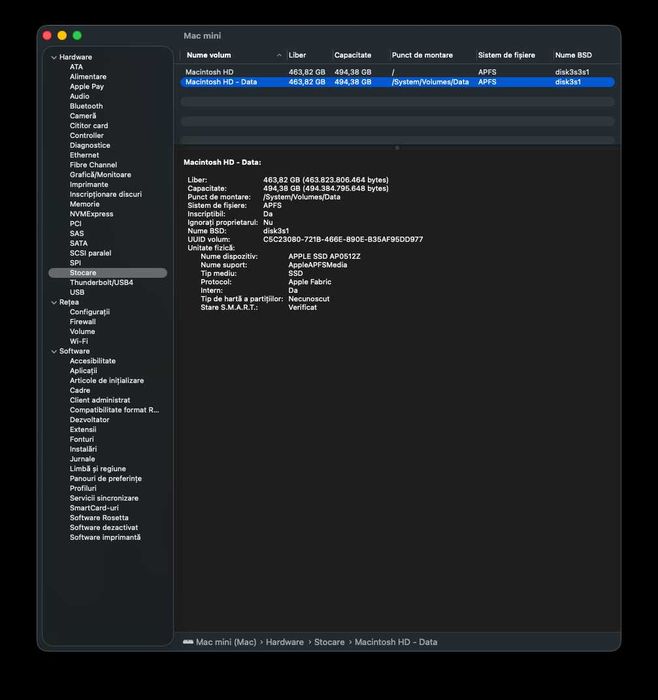Viewport: 658px width, 700px height.
Task: Select Software Rosetta entry
Action: (99, 519)
